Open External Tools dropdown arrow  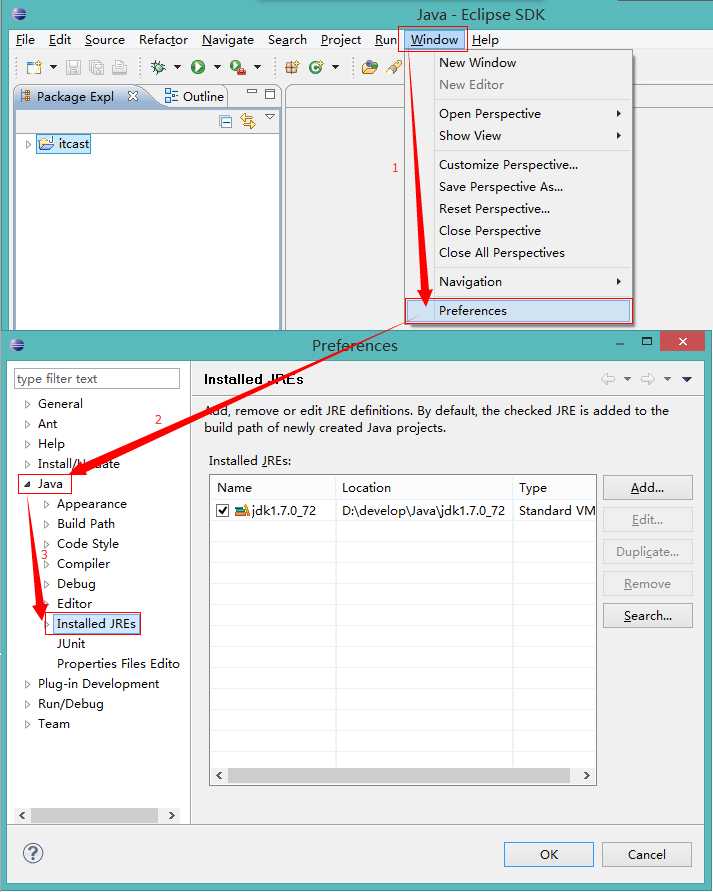257,67
